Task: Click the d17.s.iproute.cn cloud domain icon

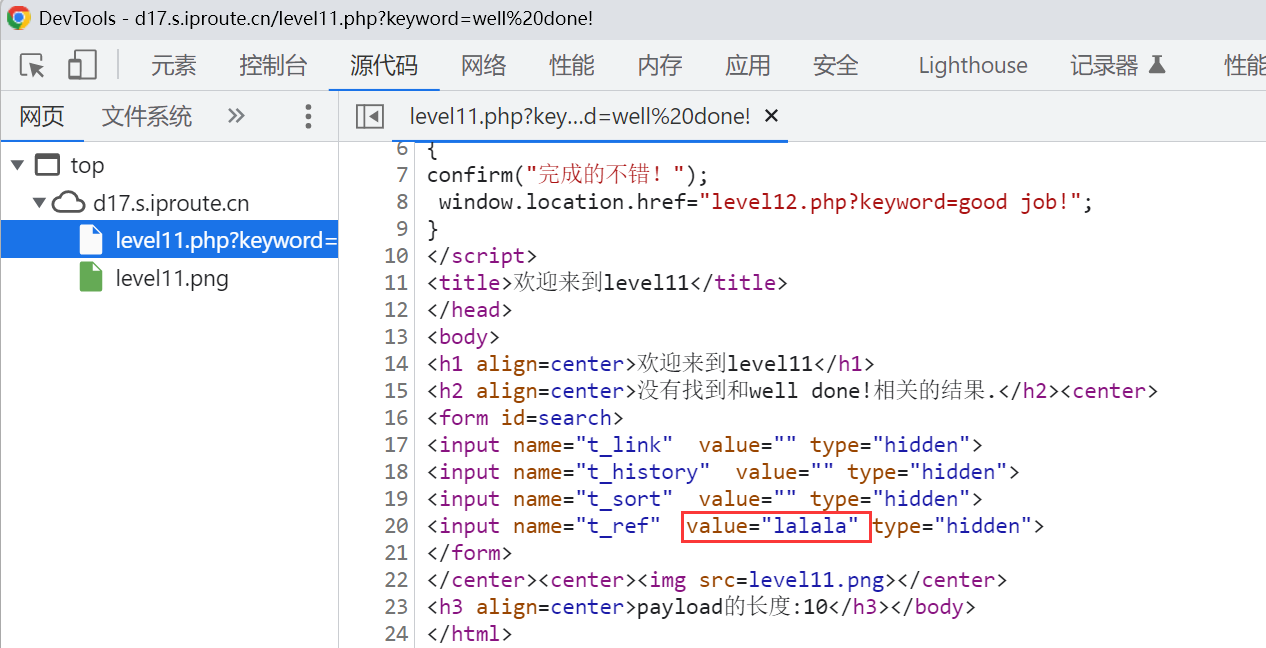Action: click(x=68, y=203)
